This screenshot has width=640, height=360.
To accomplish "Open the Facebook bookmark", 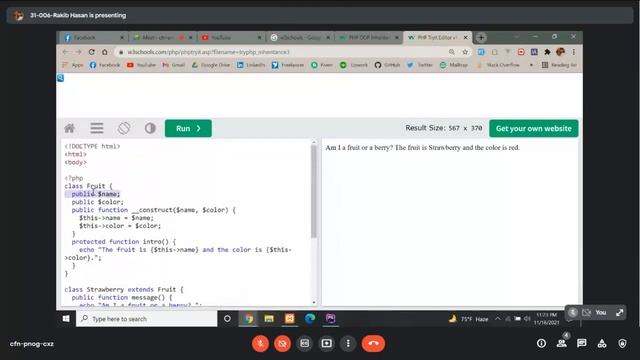I will pos(105,65).
